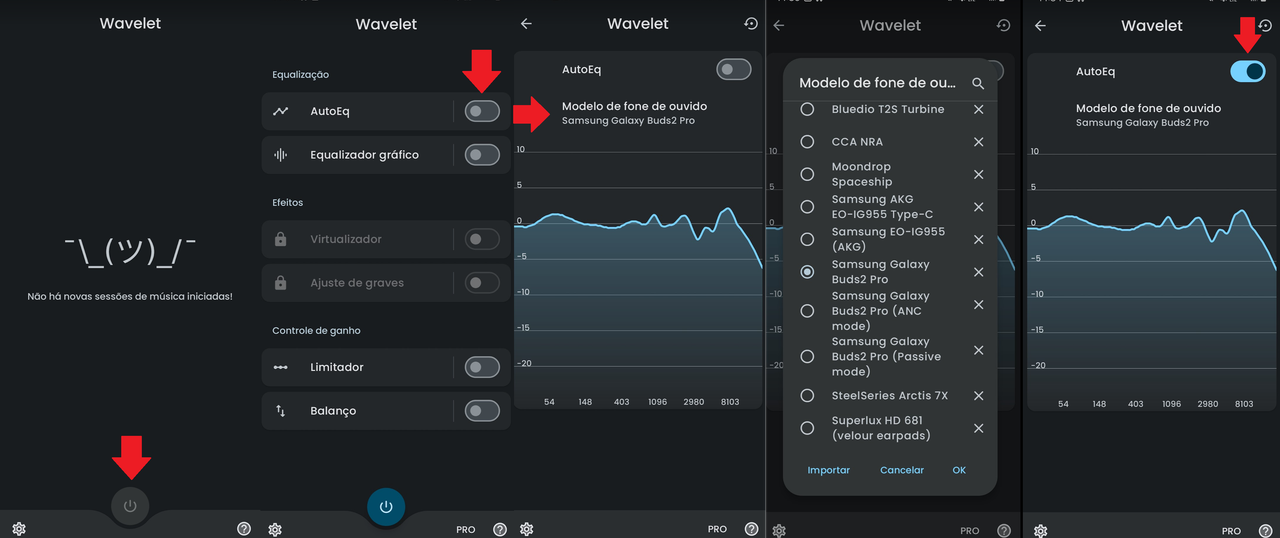Select Superlux HD 681 (velour earpads) radio
The width and height of the screenshot is (1280, 538).
pyautogui.click(x=807, y=428)
